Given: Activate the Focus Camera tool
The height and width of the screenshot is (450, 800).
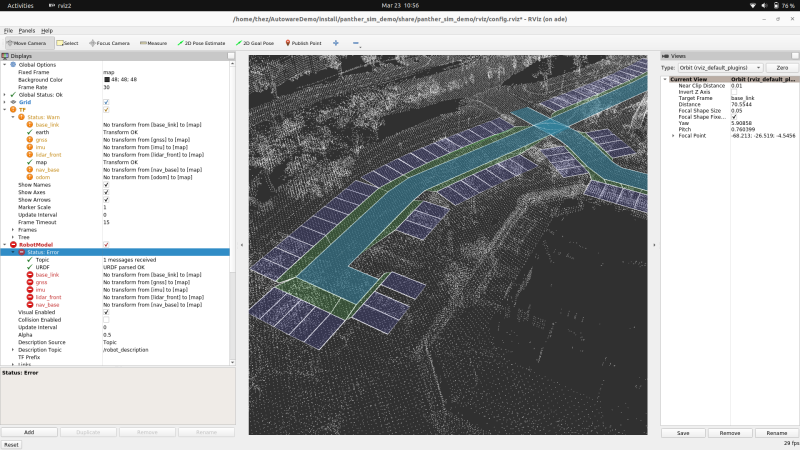Looking at the screenshot, I should 111,43.
